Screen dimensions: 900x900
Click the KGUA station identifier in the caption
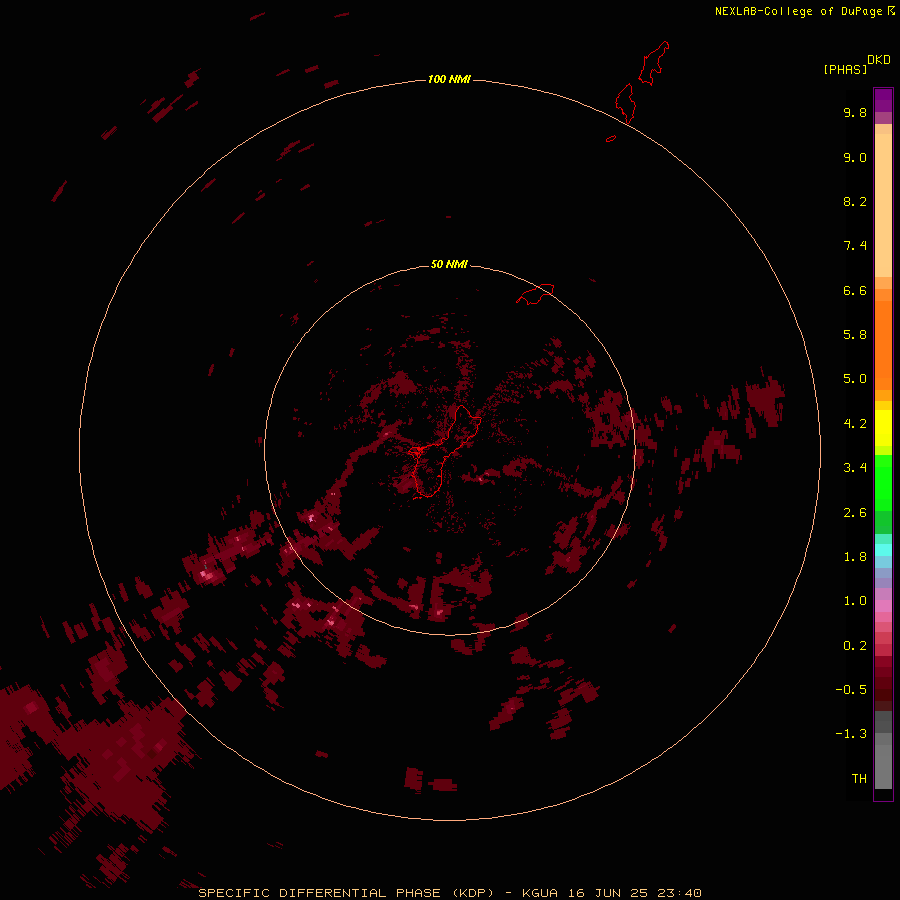[x=540, y=893]
